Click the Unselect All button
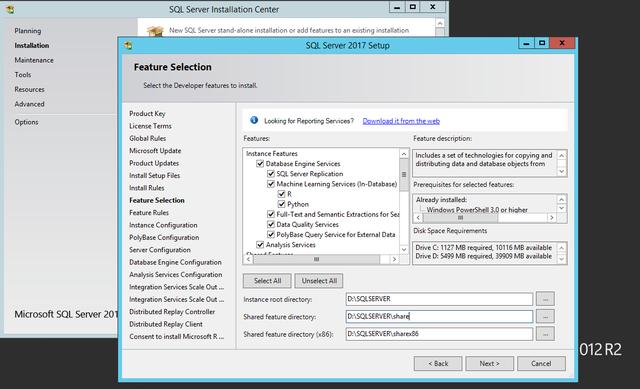Image resolution: width=640 pixels, height=389 pixels. [x=319, y=281]
